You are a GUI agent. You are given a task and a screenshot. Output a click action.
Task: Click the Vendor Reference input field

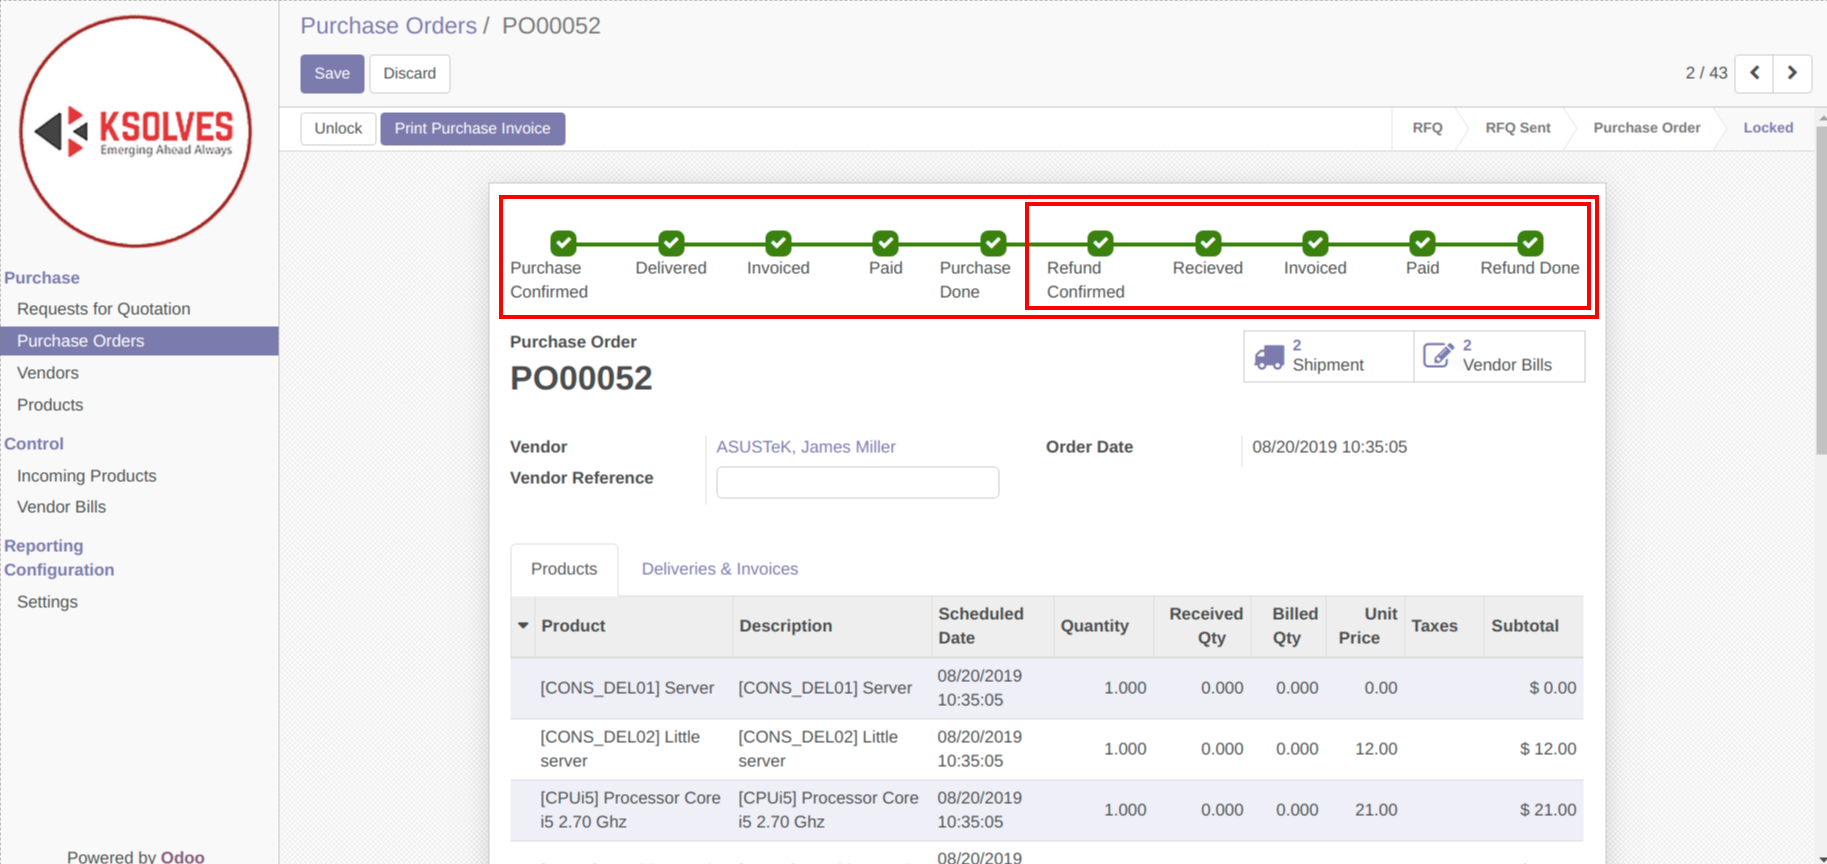point(857,482)
